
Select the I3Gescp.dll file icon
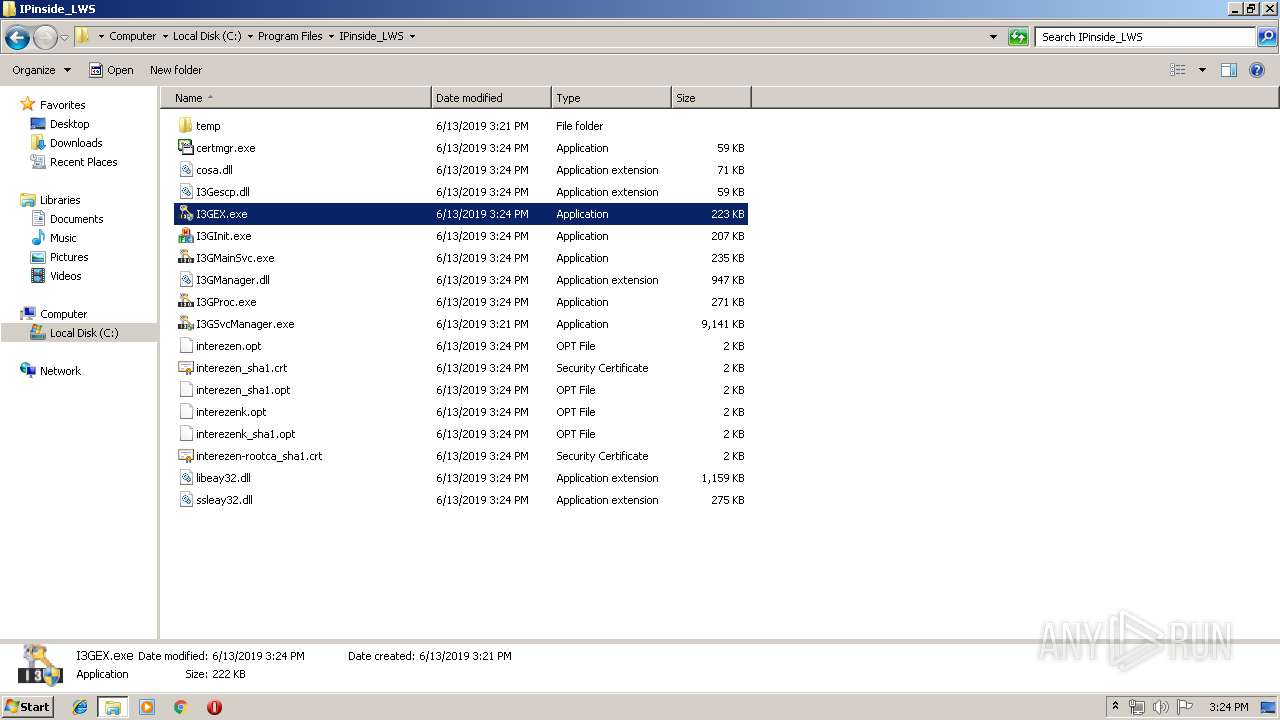point(185,192)
